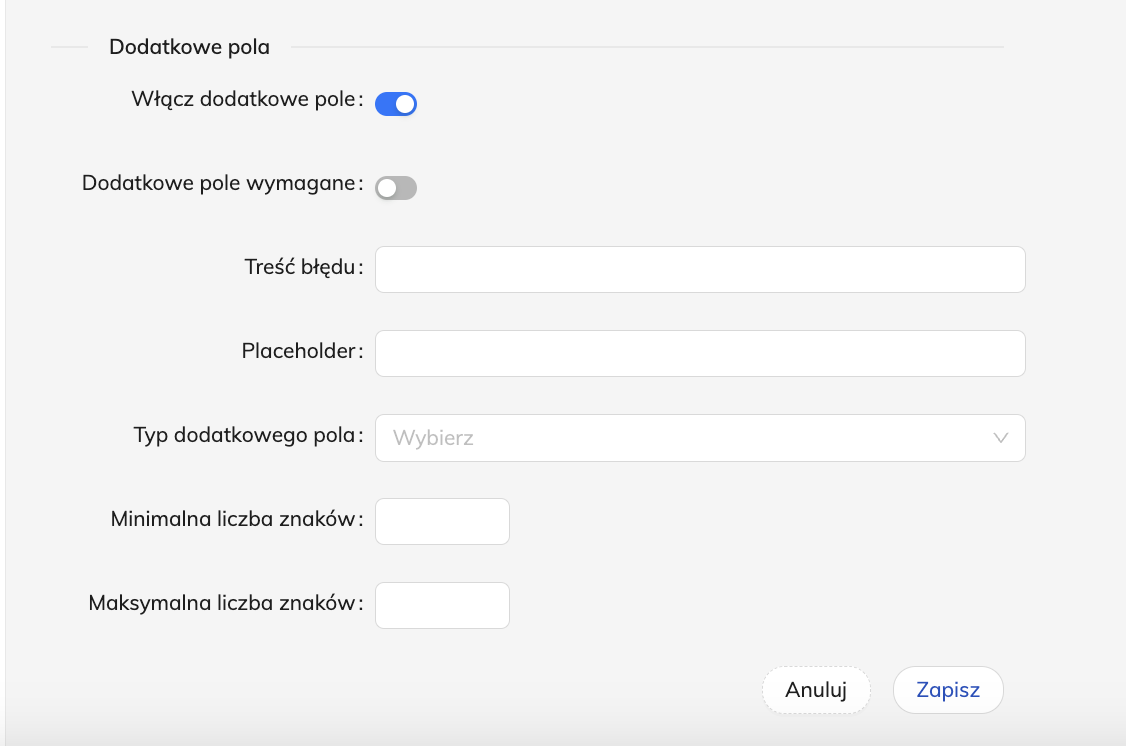Click the 'Minimalna liczba znaków' label
Image resolution: width=1126 pixels, height=746 pixels.
click(233, 520)
